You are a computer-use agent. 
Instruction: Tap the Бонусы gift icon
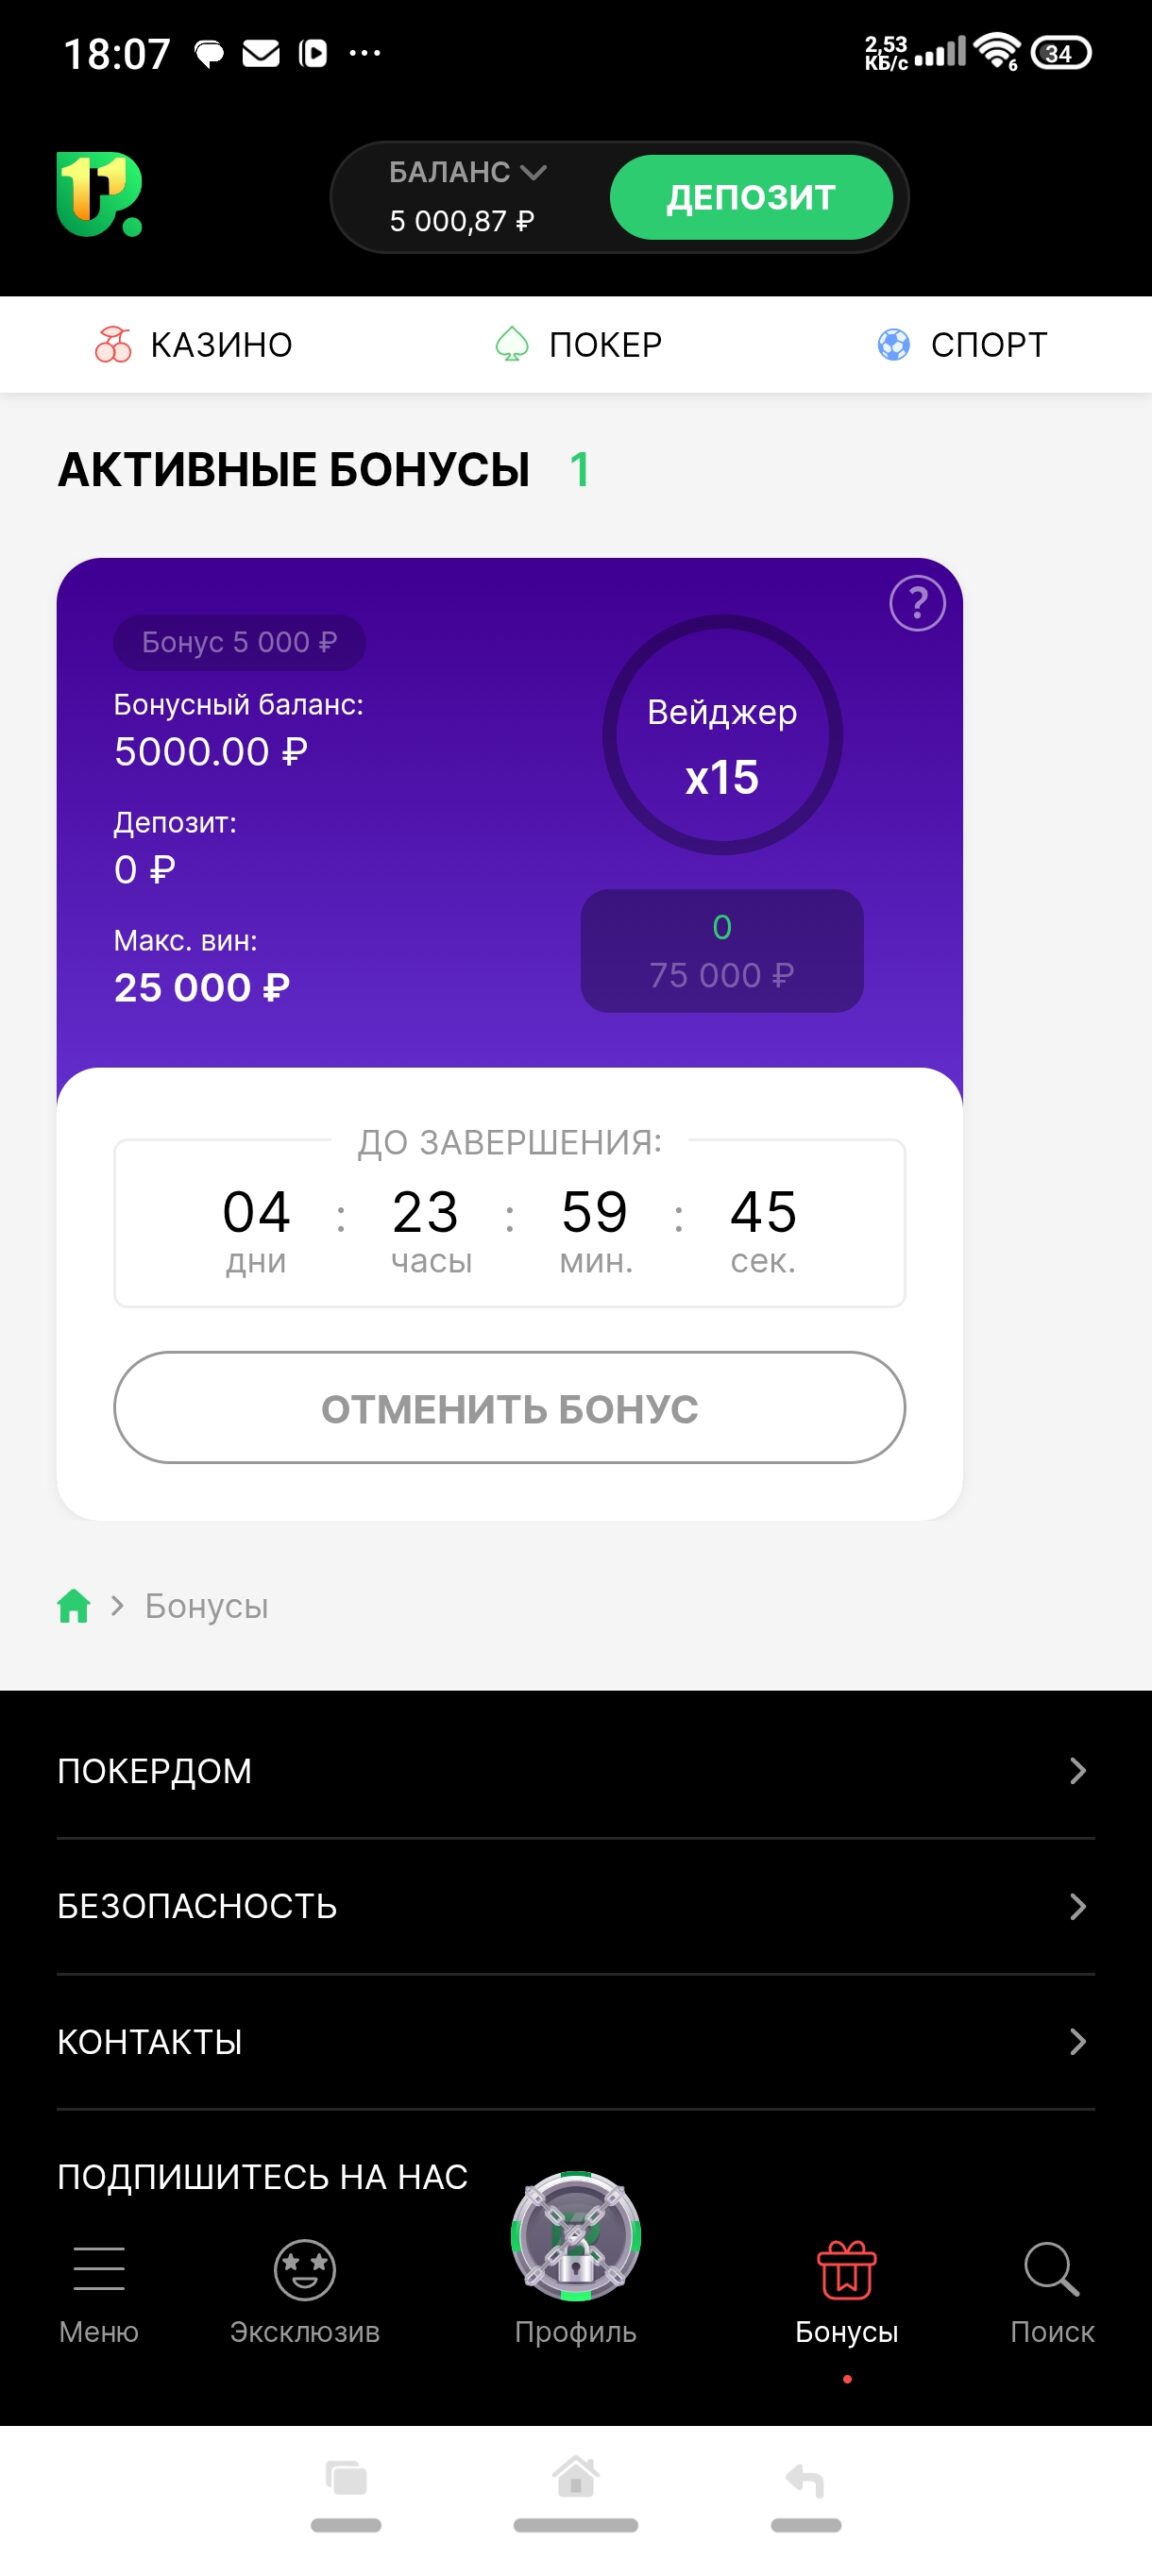coord(847,2270)
